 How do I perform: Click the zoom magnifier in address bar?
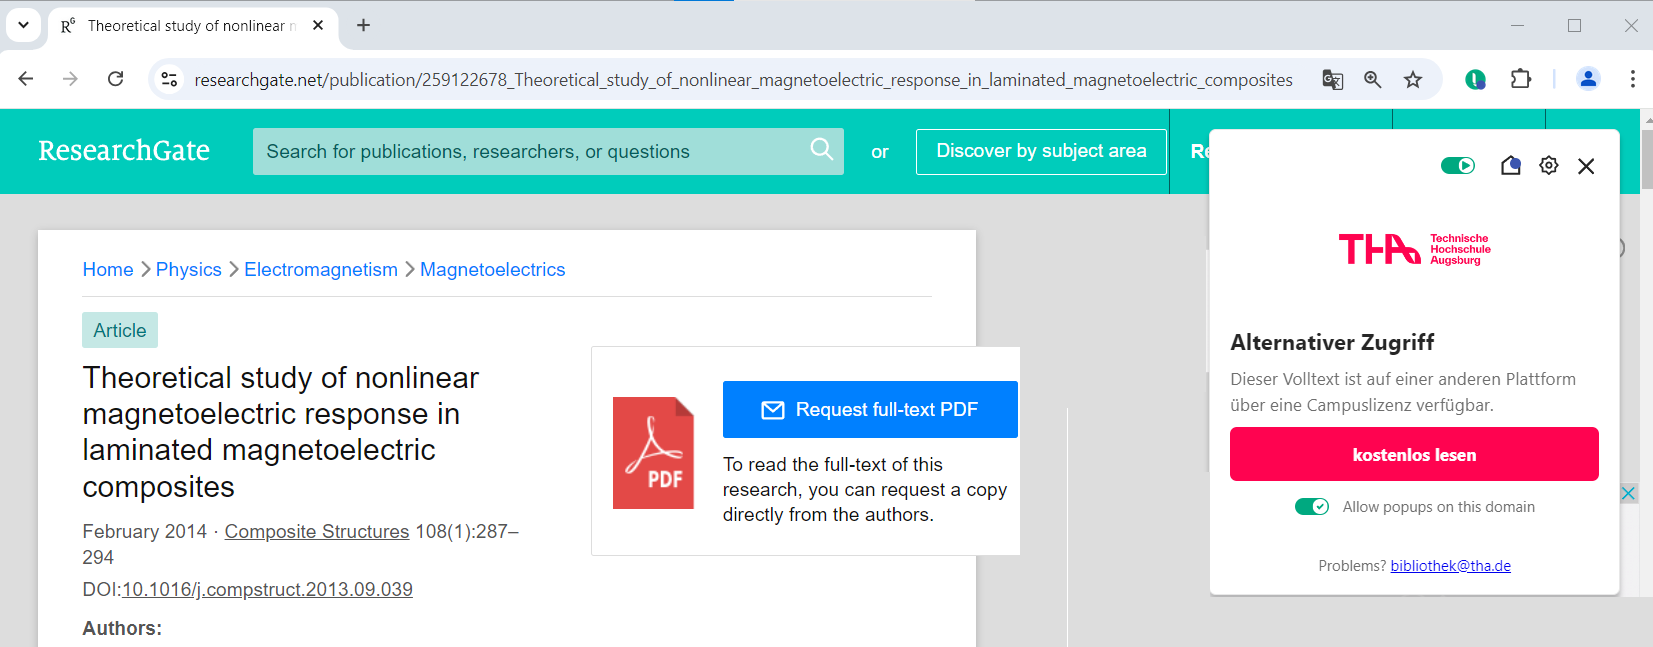tap(1372, 80)
